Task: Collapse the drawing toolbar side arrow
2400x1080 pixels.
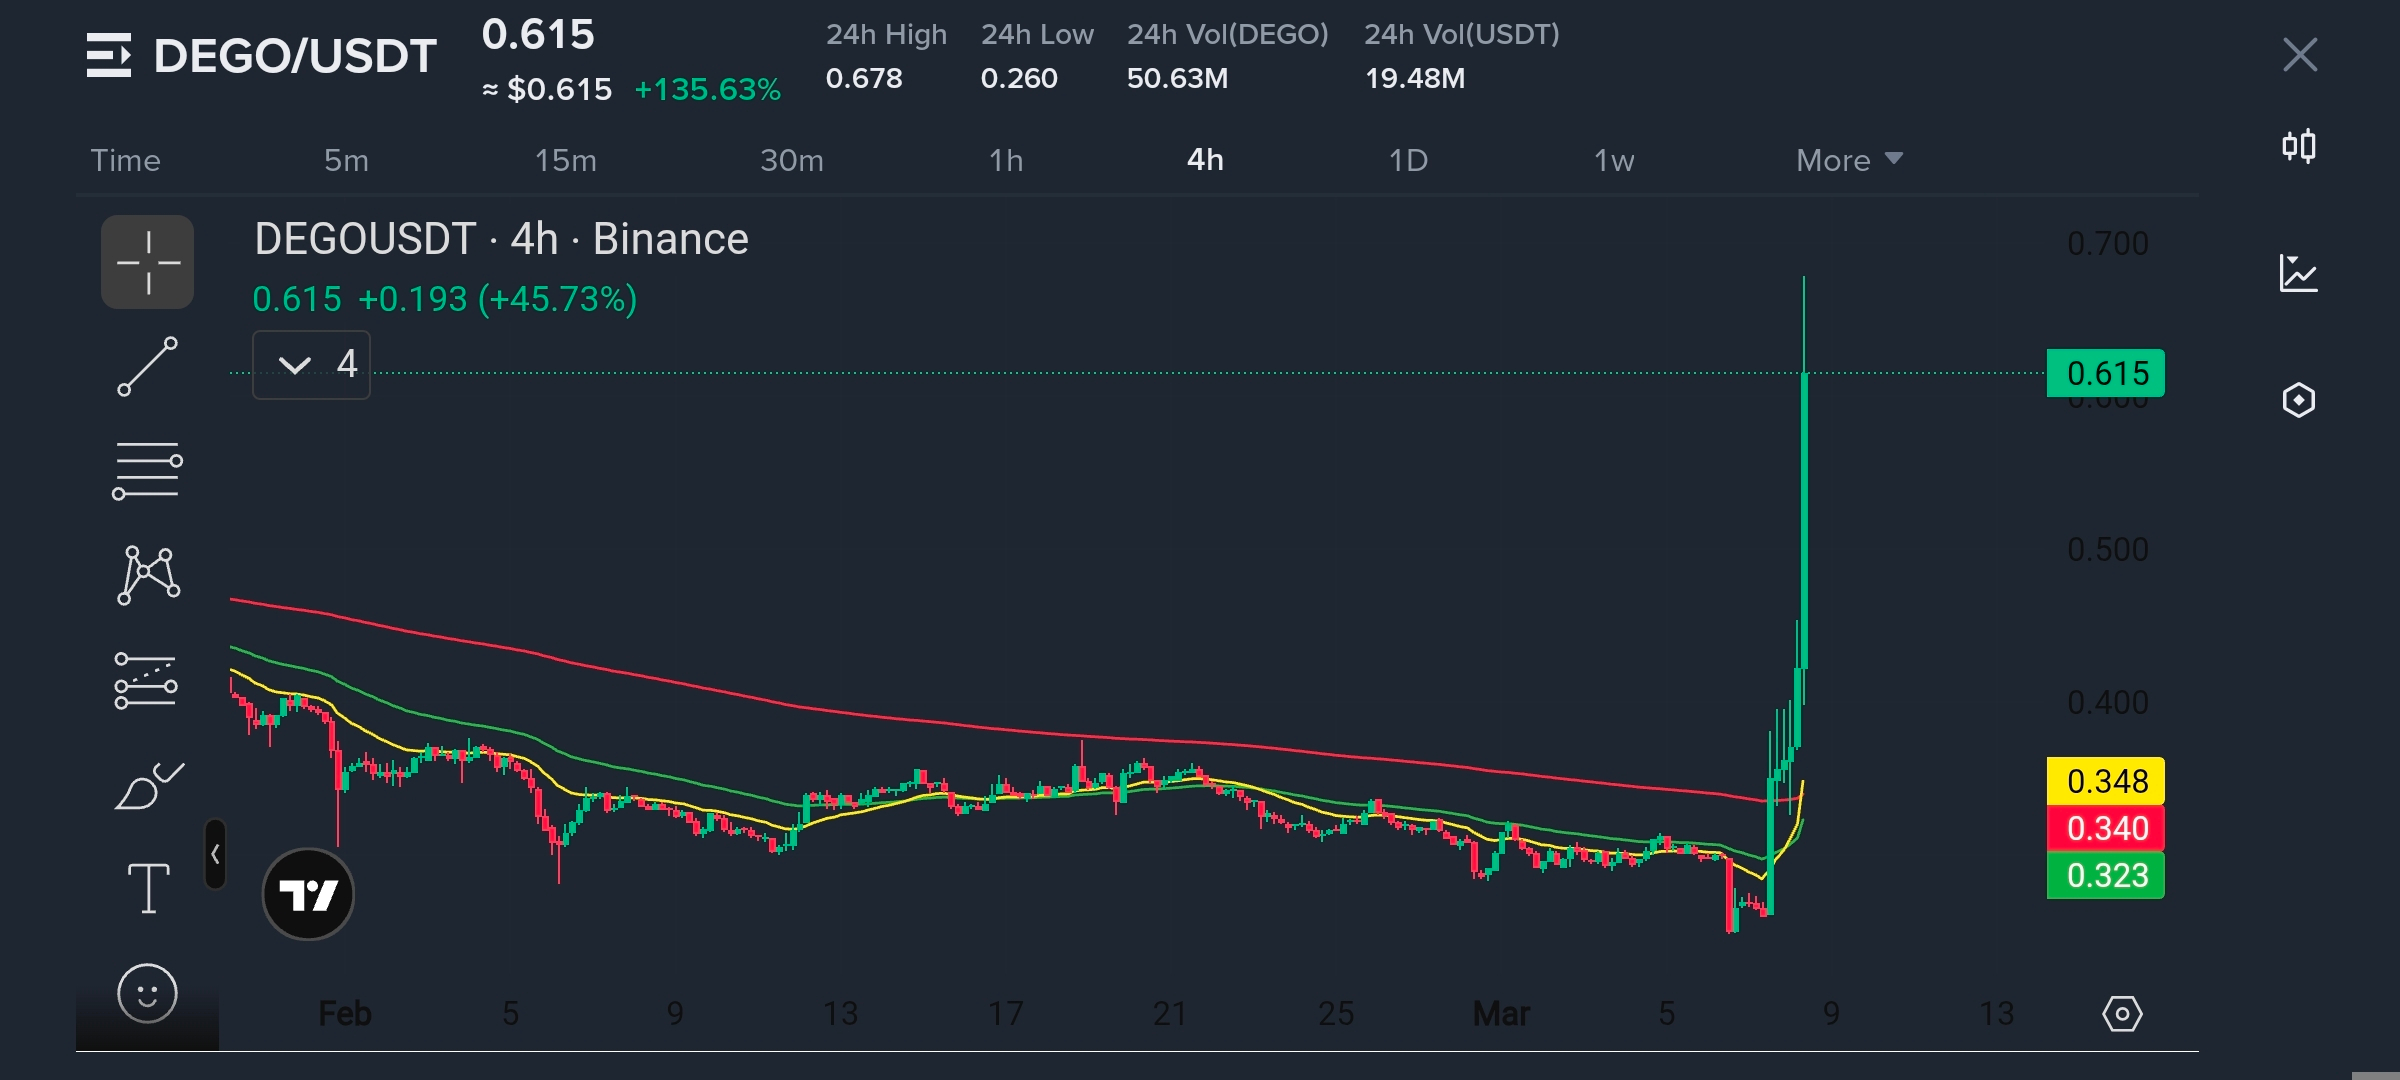Action: tap(215, 854)
